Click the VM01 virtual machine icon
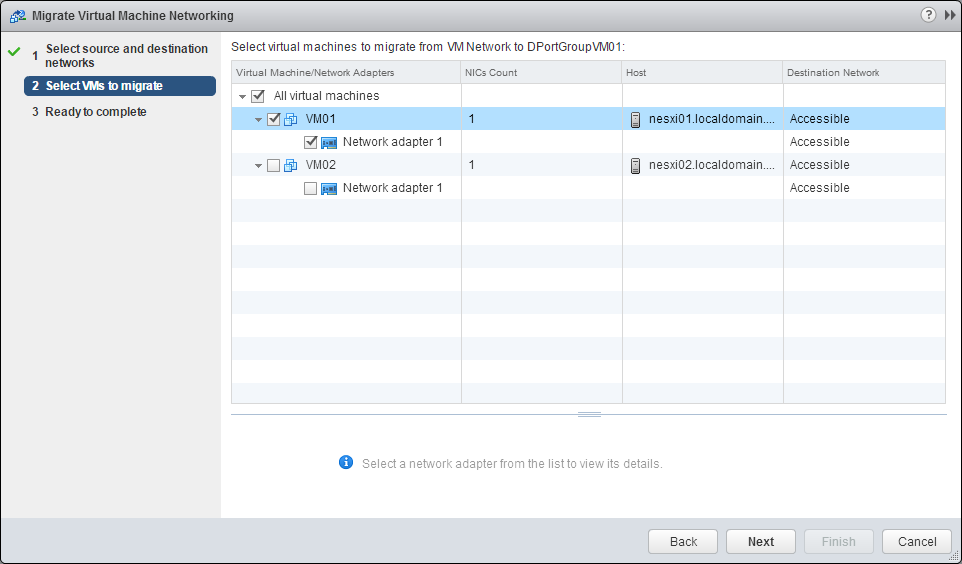The height and width of the screenshot is (564, 962). point(291,119)
